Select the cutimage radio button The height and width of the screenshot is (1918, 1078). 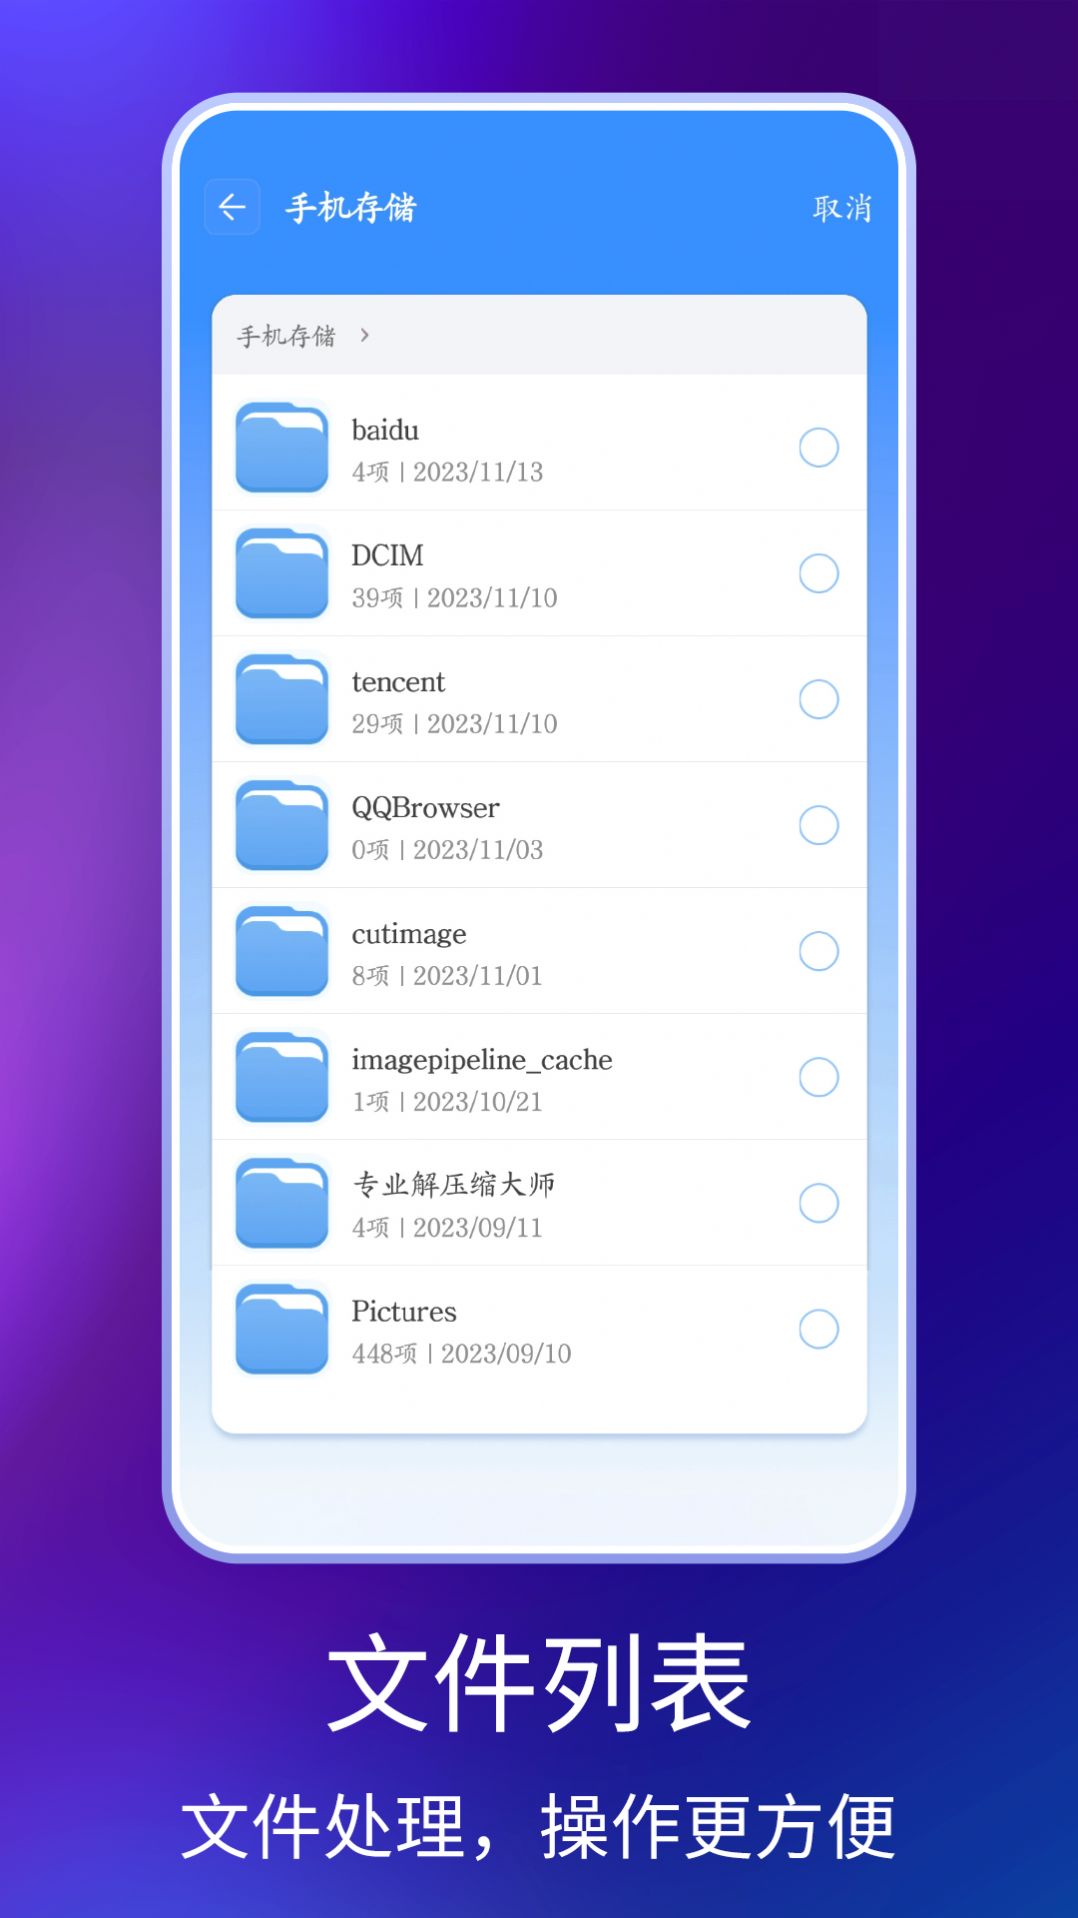pyautogui.click(x=818, y=952)
